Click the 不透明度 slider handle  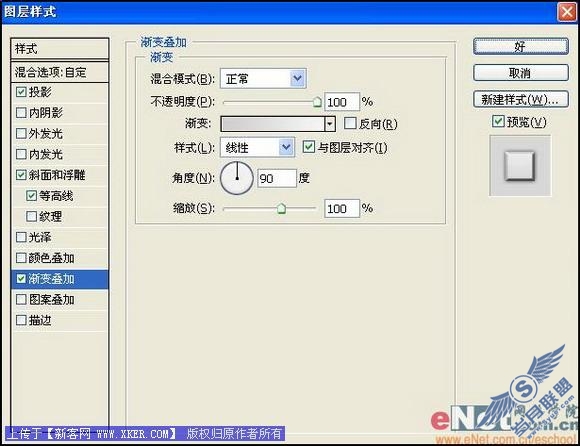click(317, 102)
